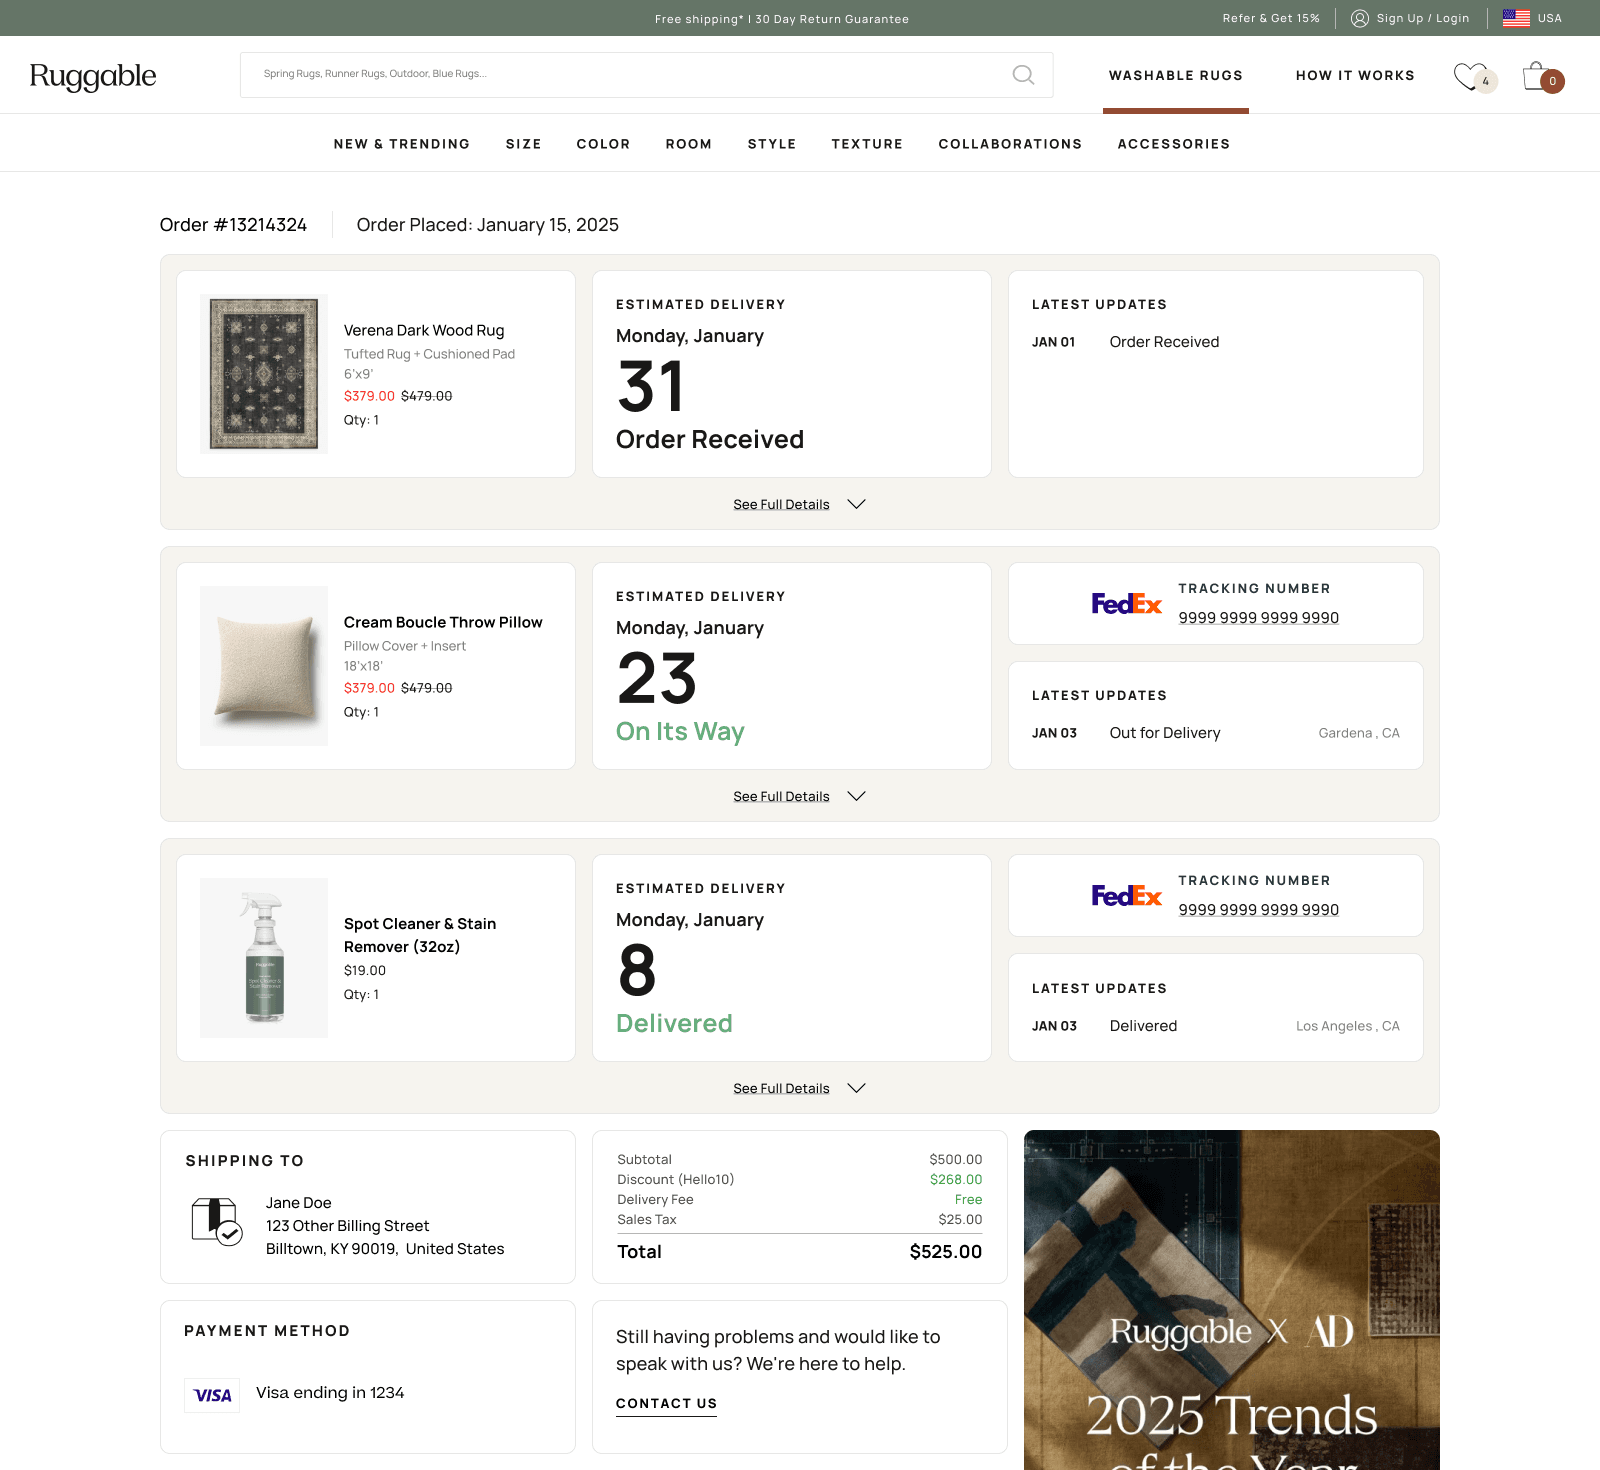1600x1470 pixels.
Task: Open pillow order tracking number link
Action: coord(1258,618)
